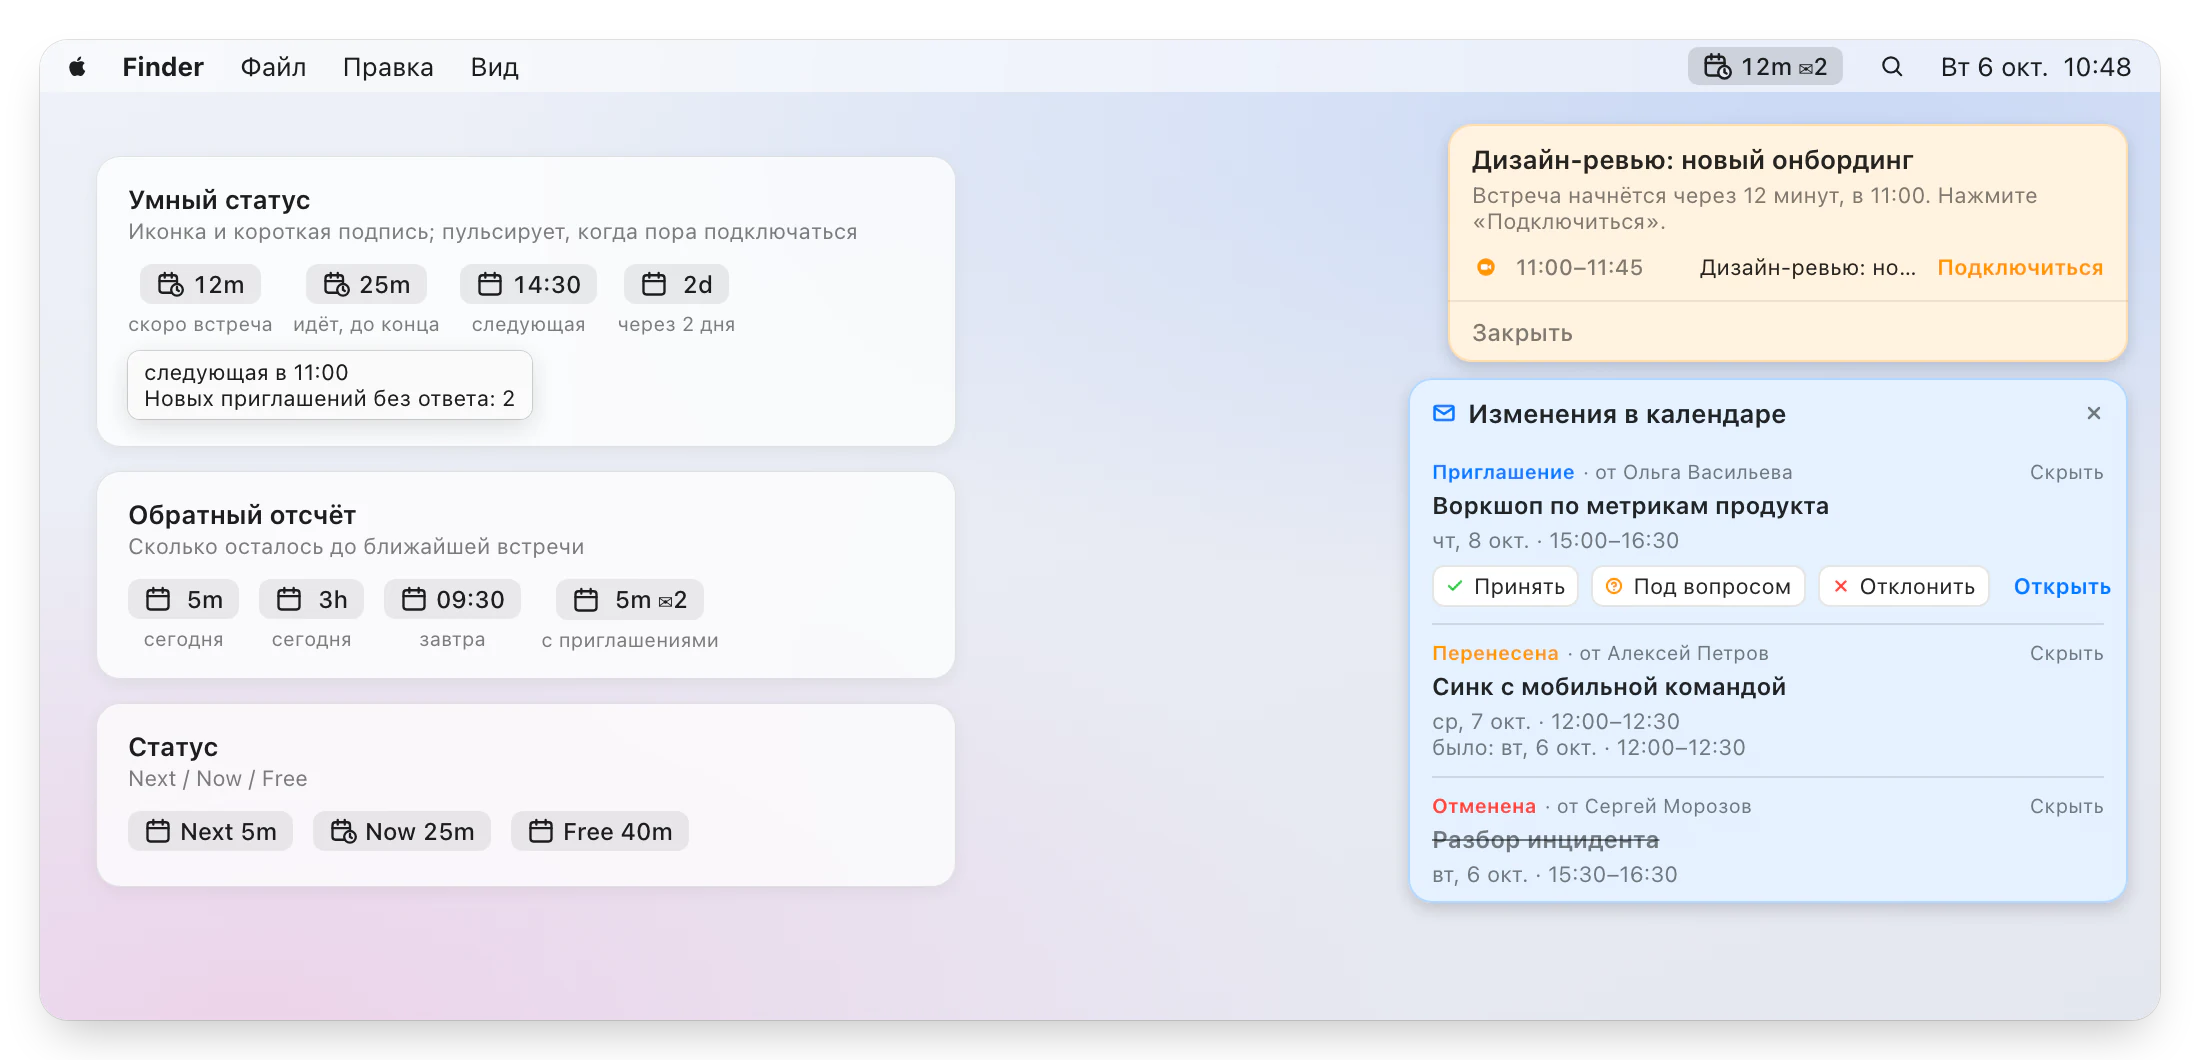The height and width of the screenshot is (1060, 2200).
Task: Open the Вид menu
Action: pyautogui.click(x=495, y=67)
